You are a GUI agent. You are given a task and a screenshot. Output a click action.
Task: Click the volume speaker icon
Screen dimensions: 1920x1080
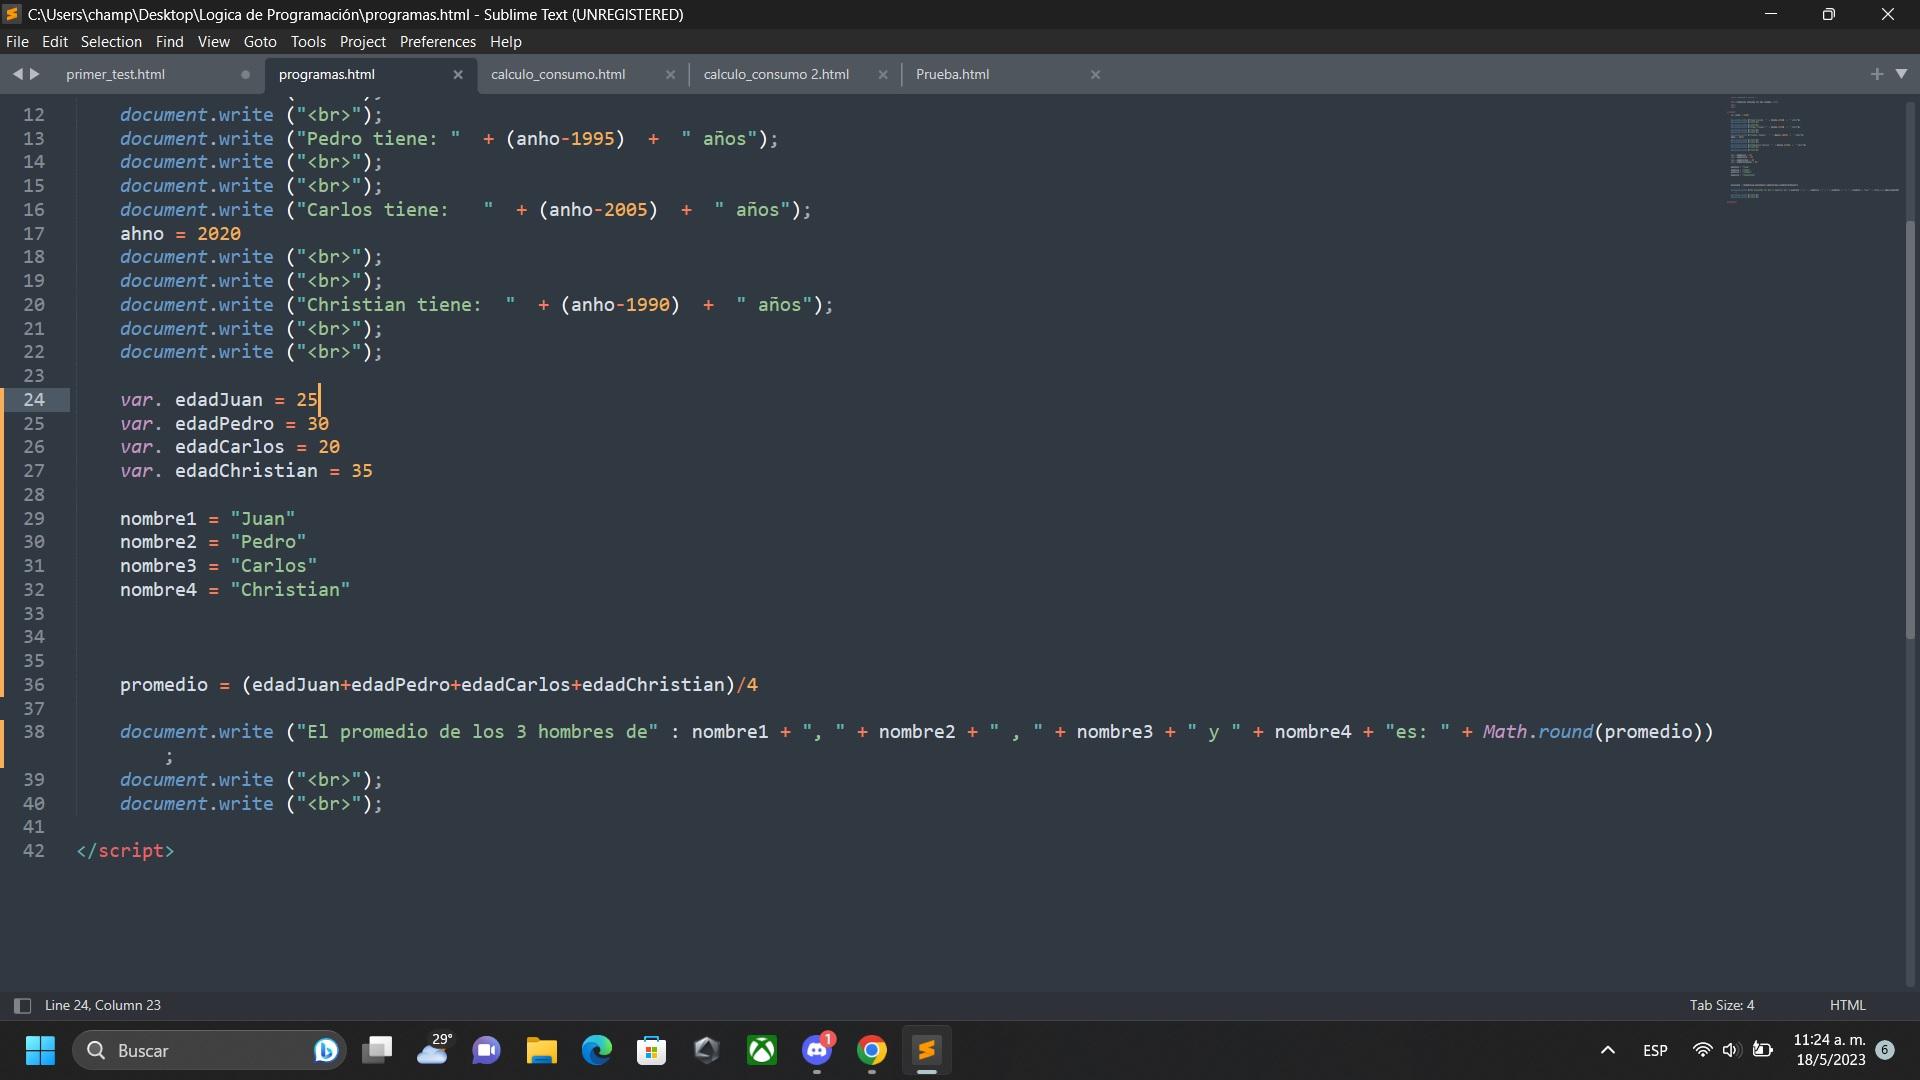pyautogui.click(x=1731, y=1050)
